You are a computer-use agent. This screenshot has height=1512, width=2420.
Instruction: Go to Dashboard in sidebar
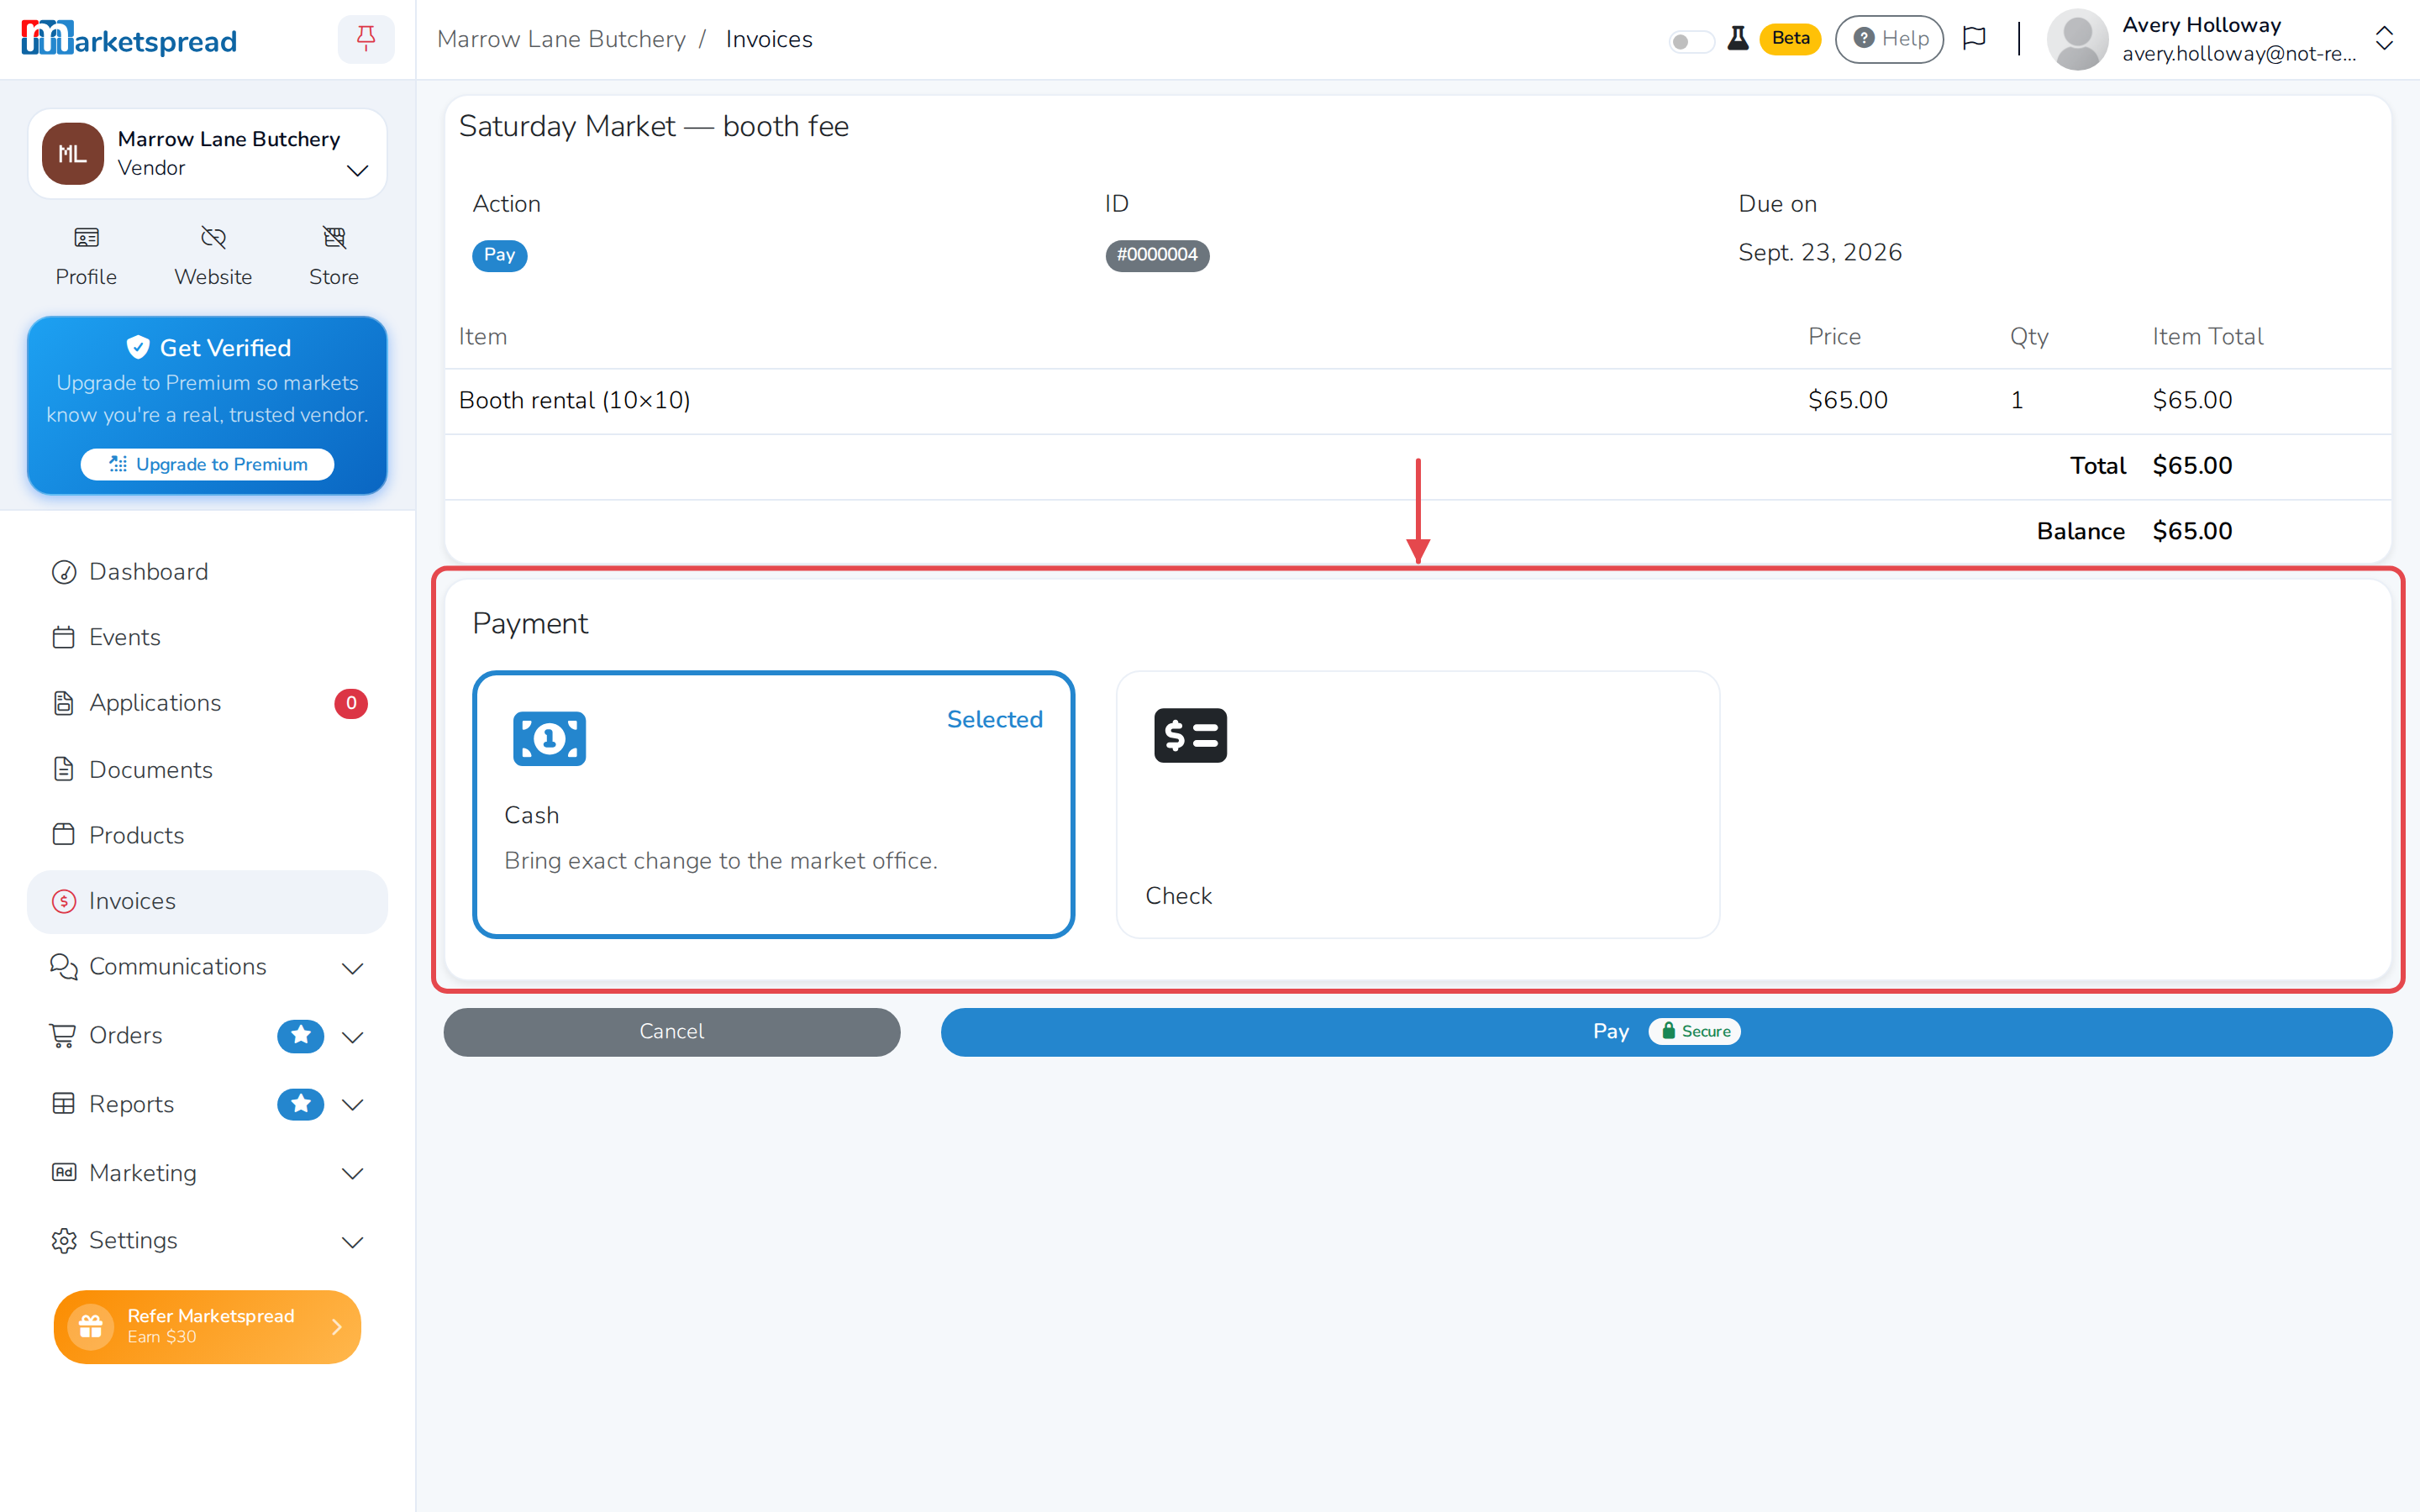coord(207,572)
